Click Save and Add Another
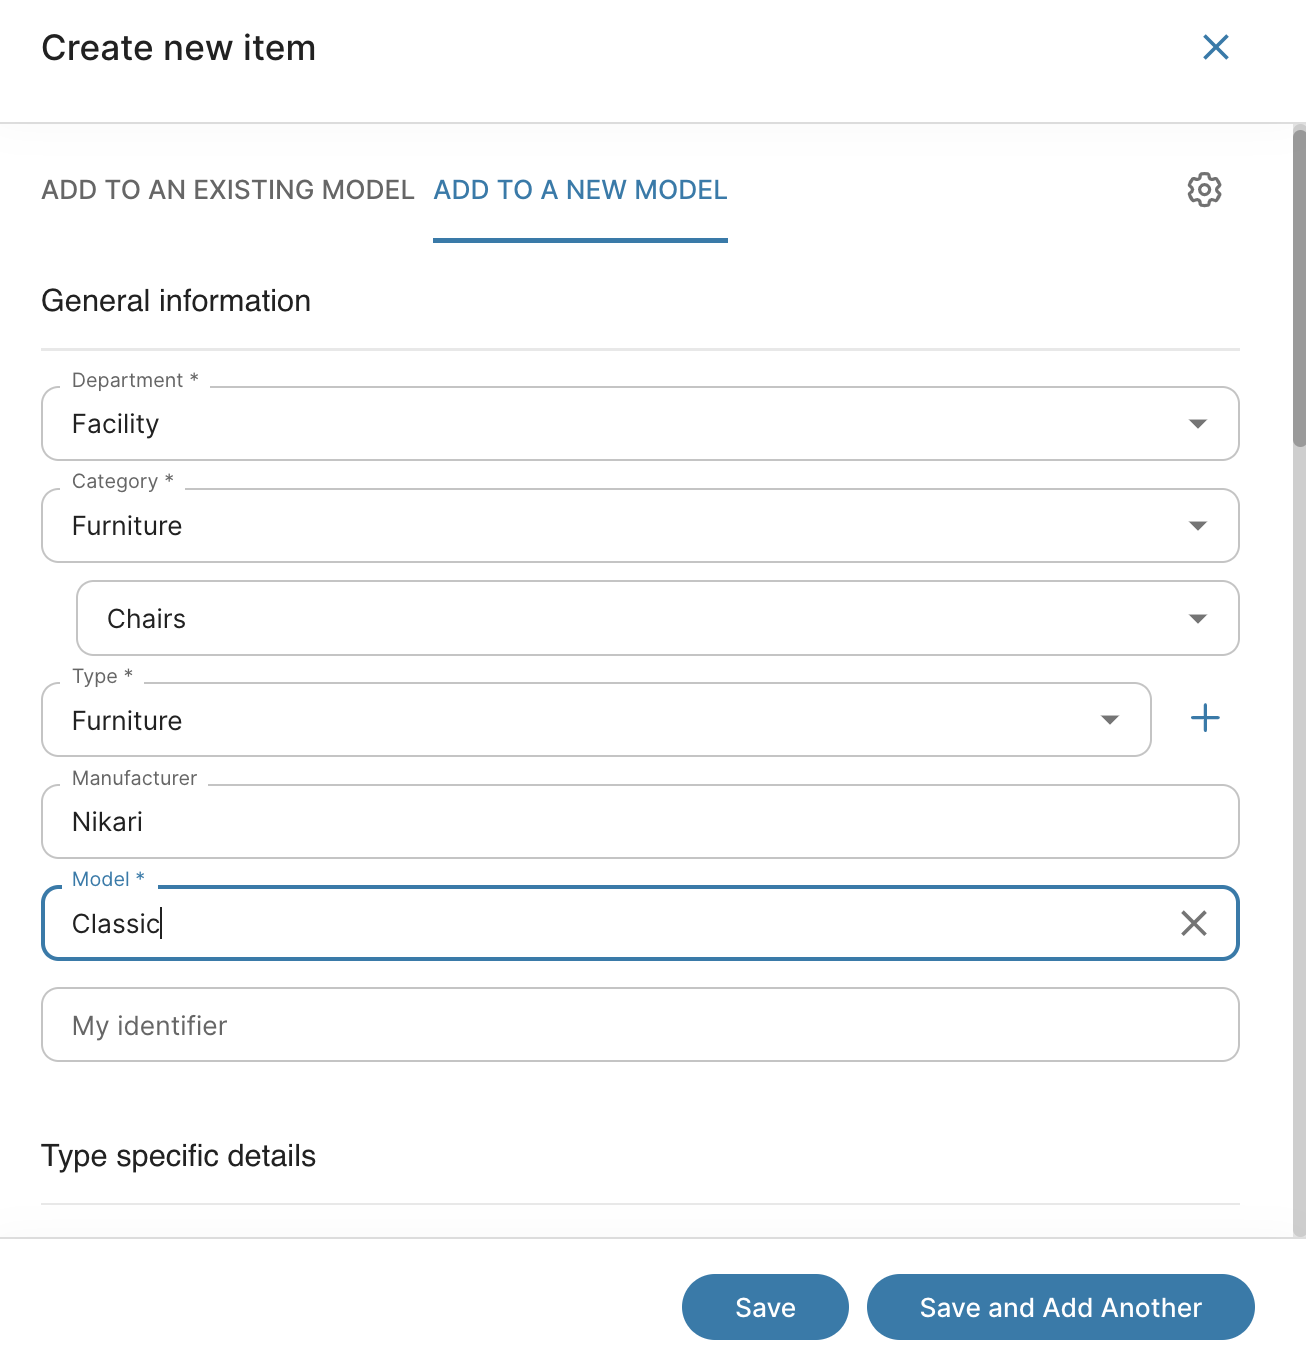Viewport: 1306px width, 1356px height. tap(1060, 1307)
